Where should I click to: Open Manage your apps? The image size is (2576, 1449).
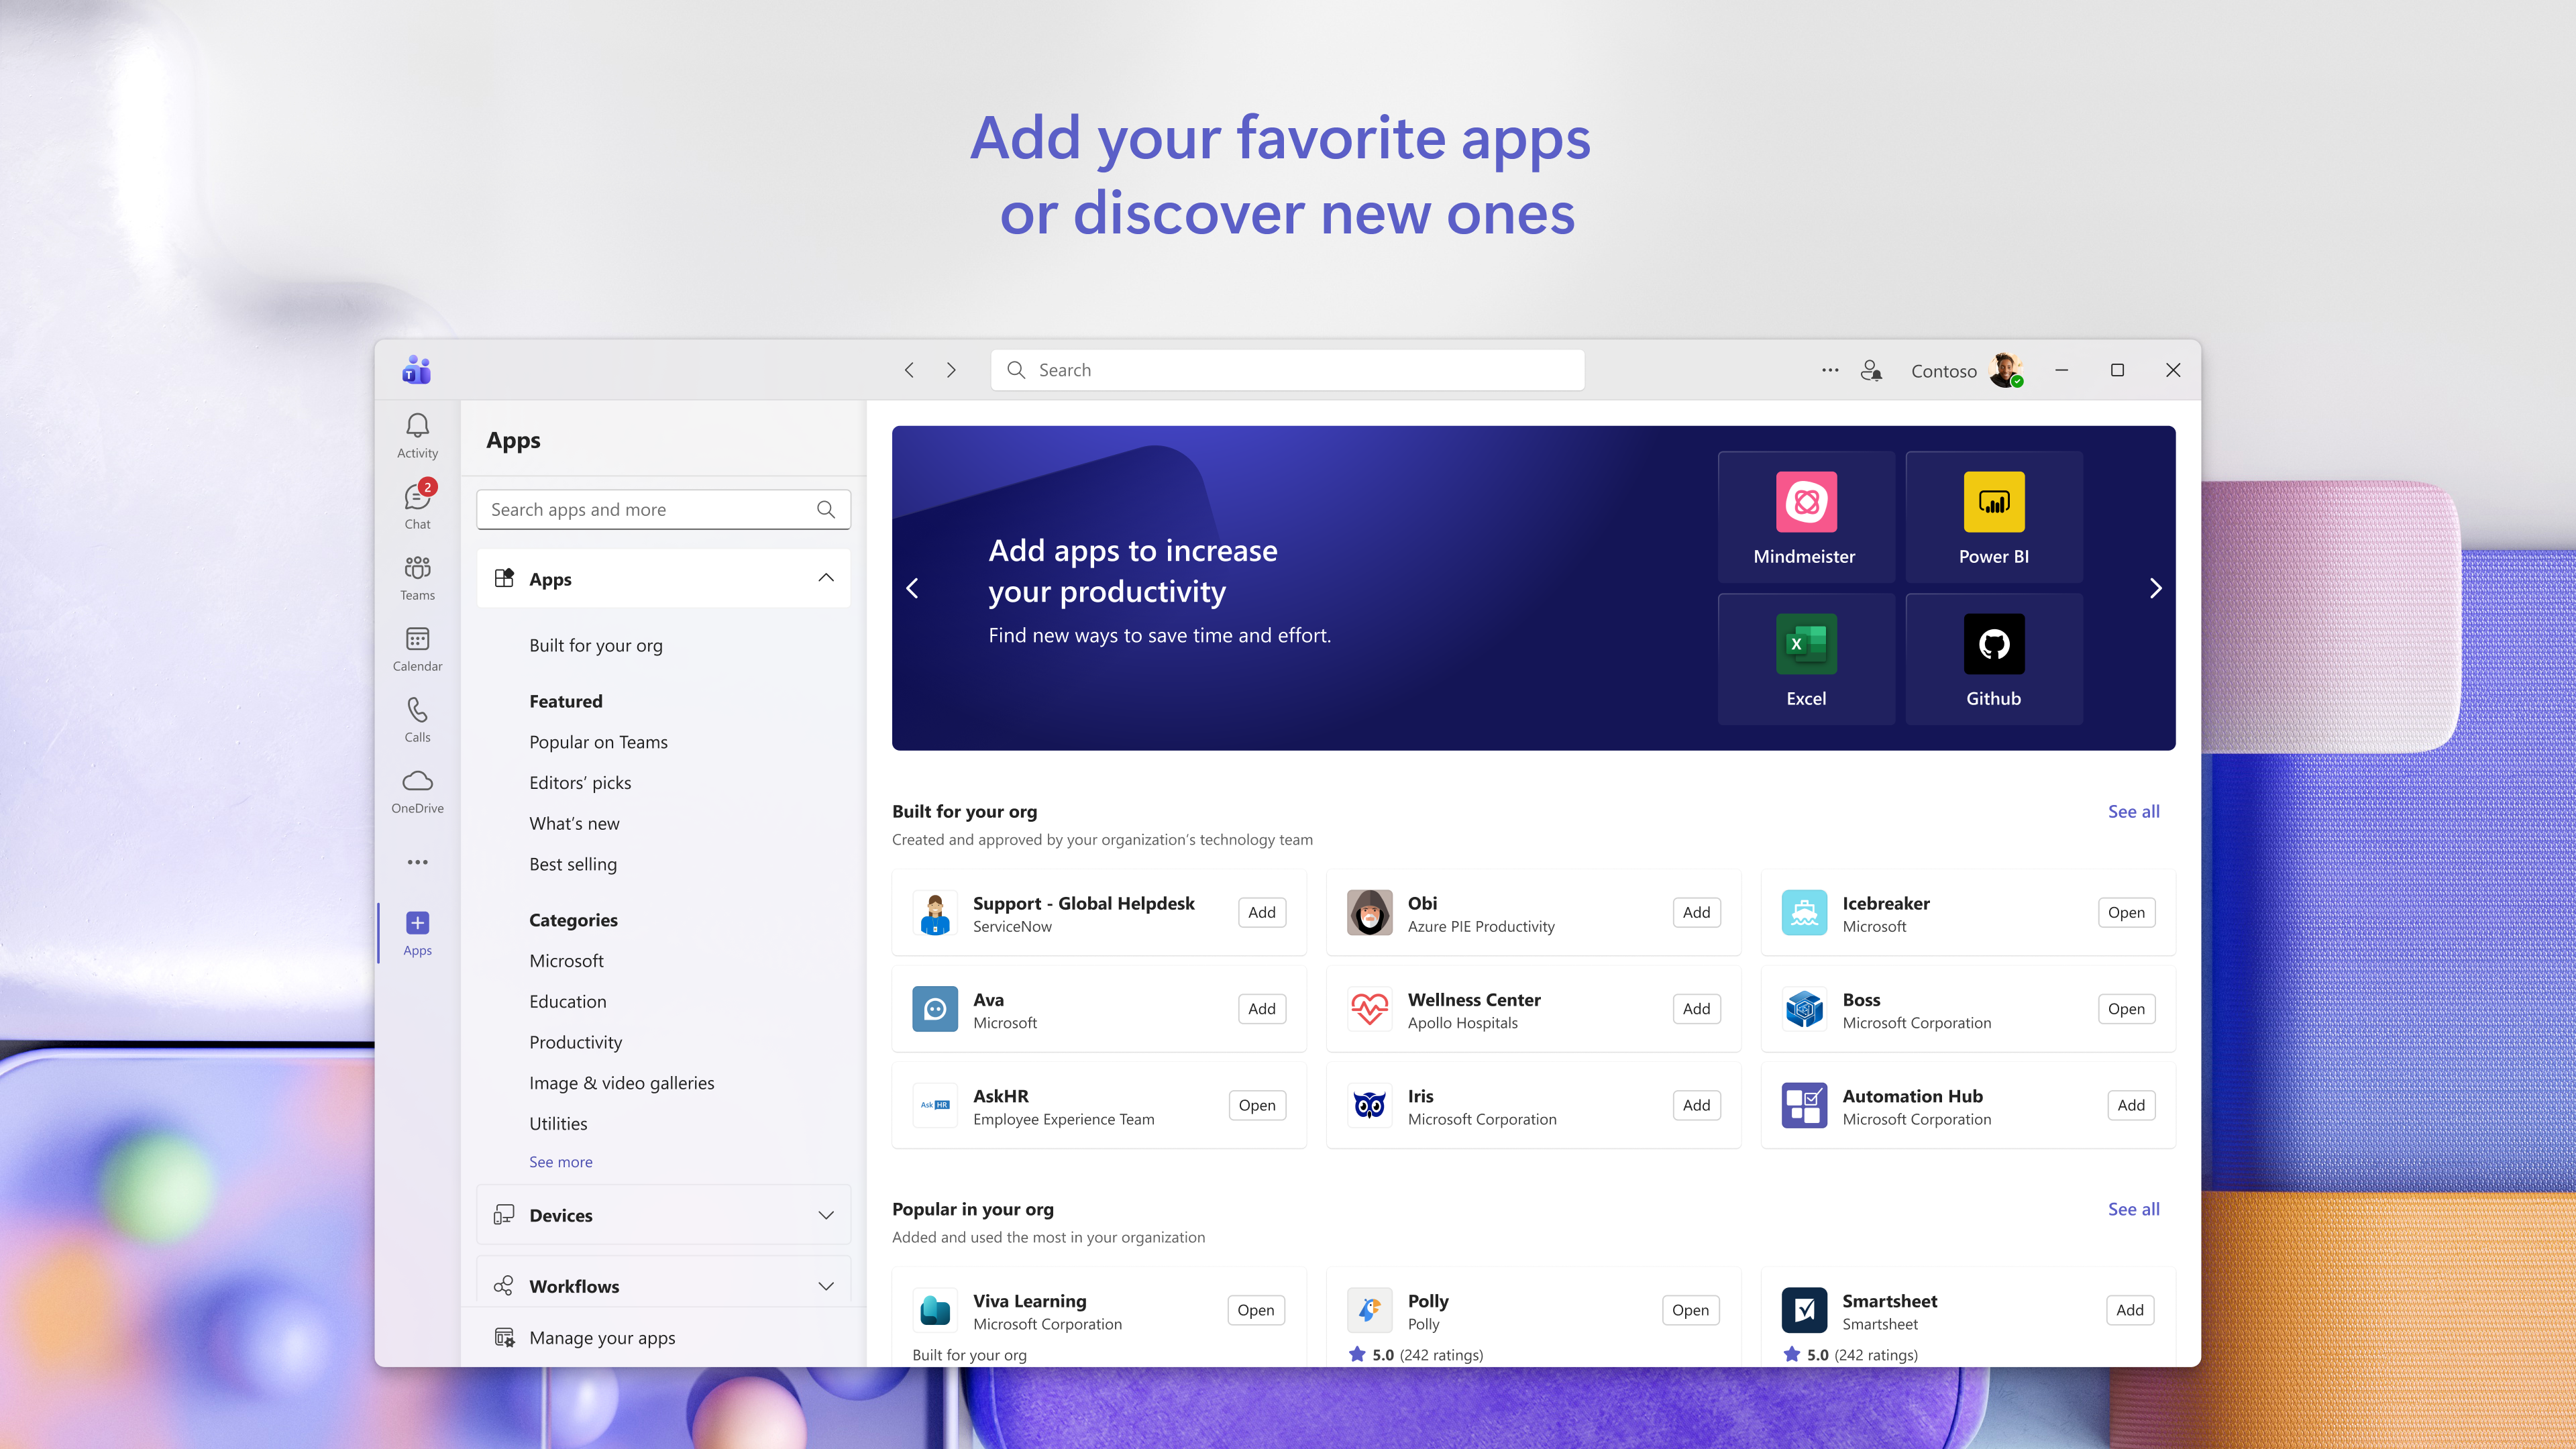click(x=602, y=1337)
